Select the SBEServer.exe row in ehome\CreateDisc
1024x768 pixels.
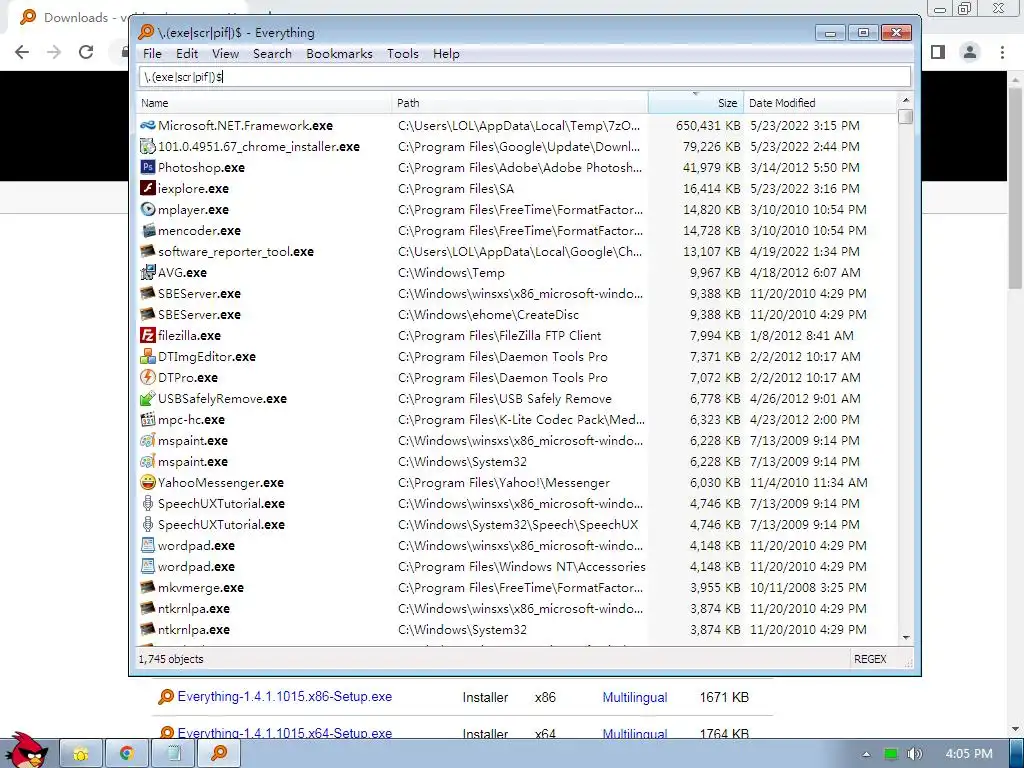(x=518, y=314)
